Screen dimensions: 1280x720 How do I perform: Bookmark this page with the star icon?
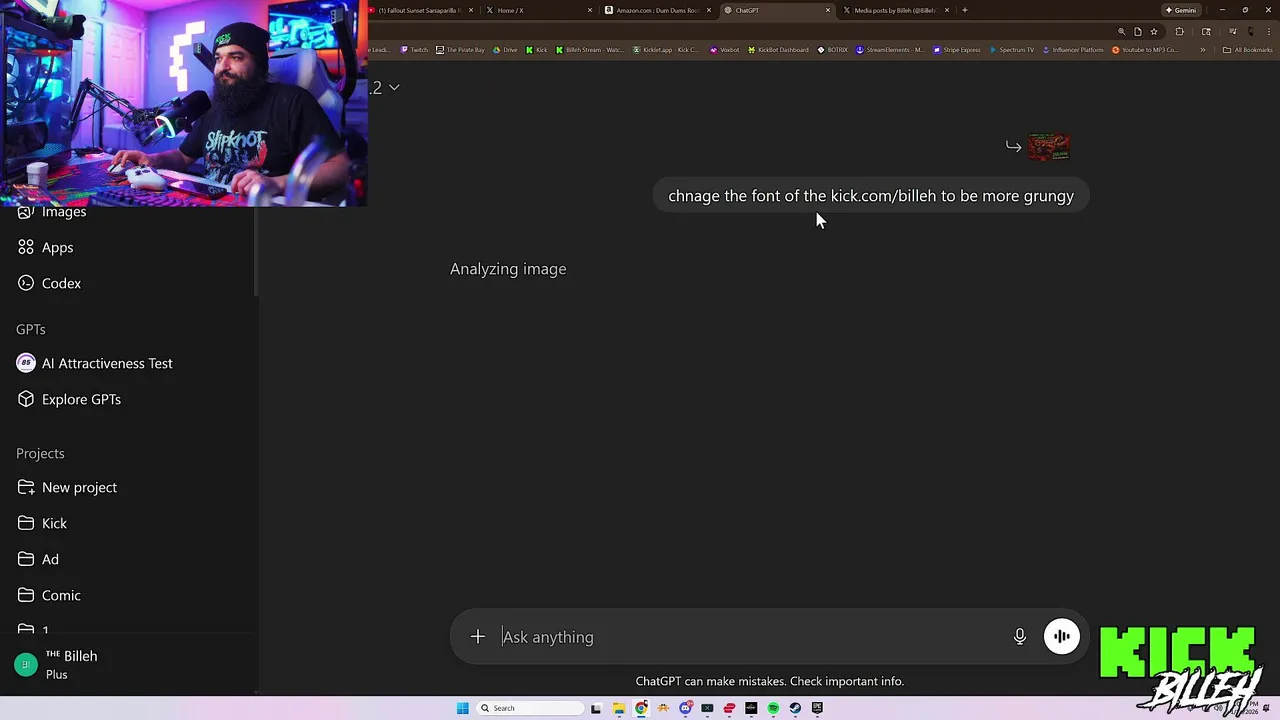click(x=1154, y=32)
